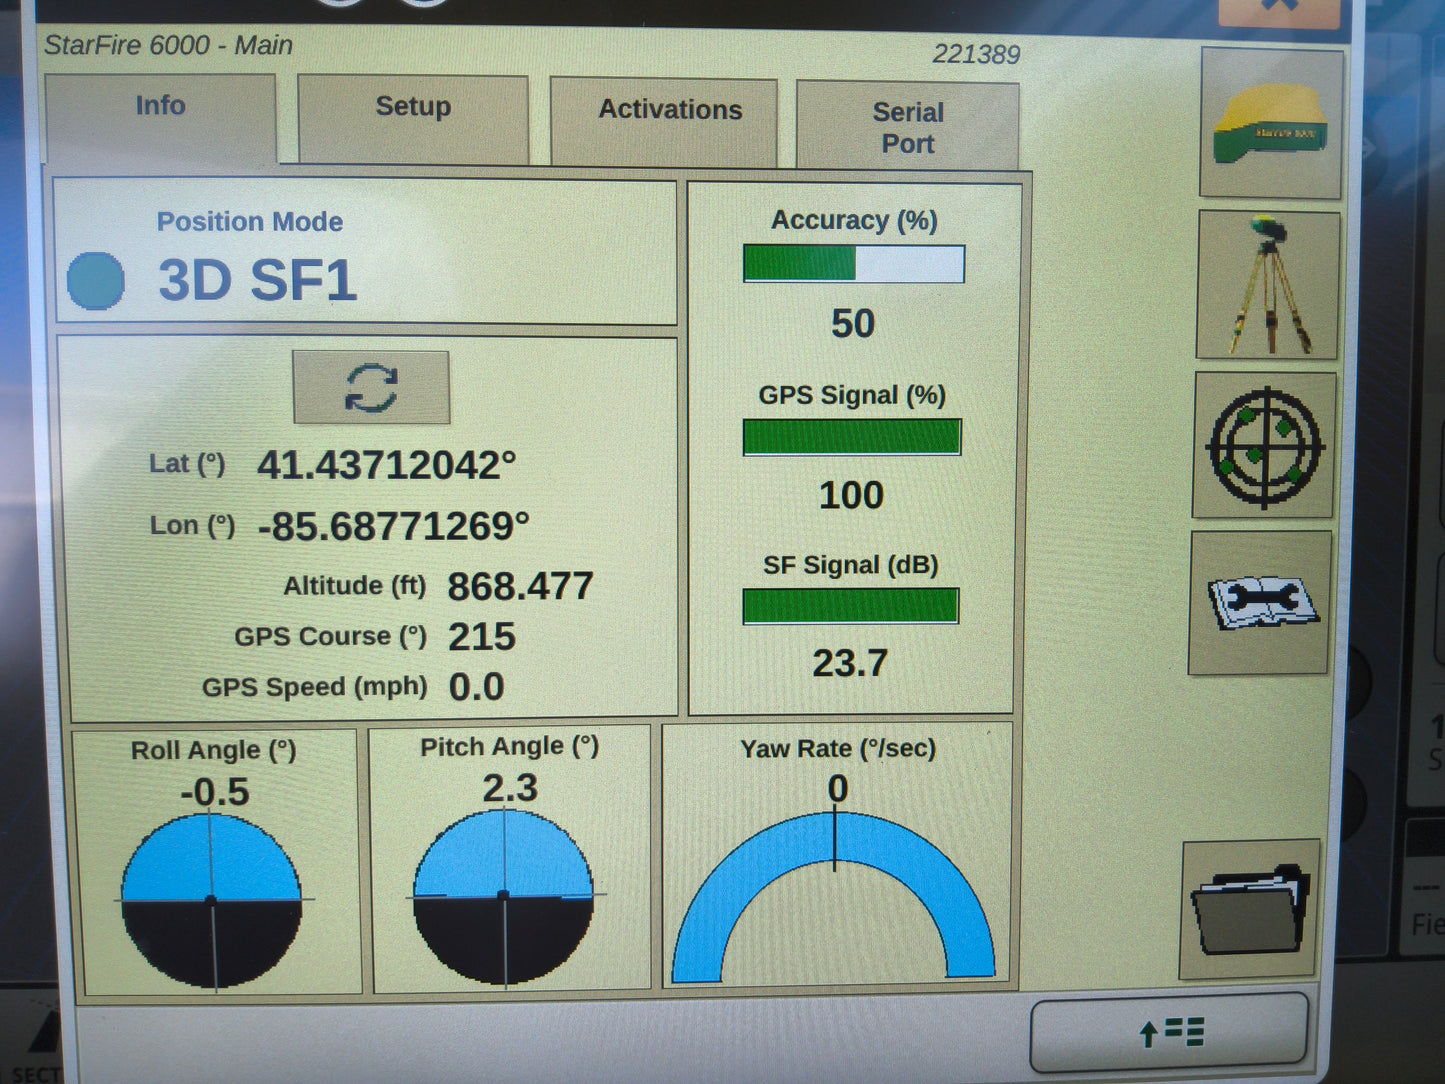Click the Pitch Angle horizon gauge

pyautogui.click(x=503, y=896)
